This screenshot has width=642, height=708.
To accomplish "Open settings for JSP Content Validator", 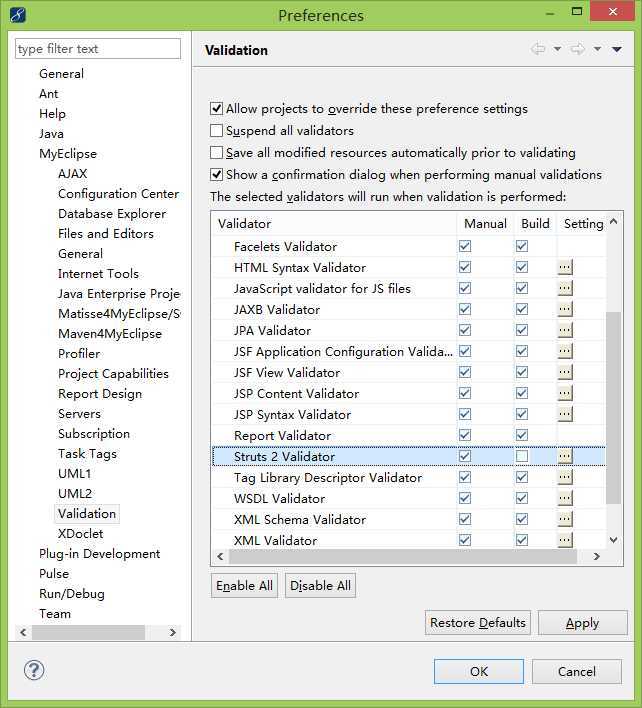I will click(x=565, y=393).
